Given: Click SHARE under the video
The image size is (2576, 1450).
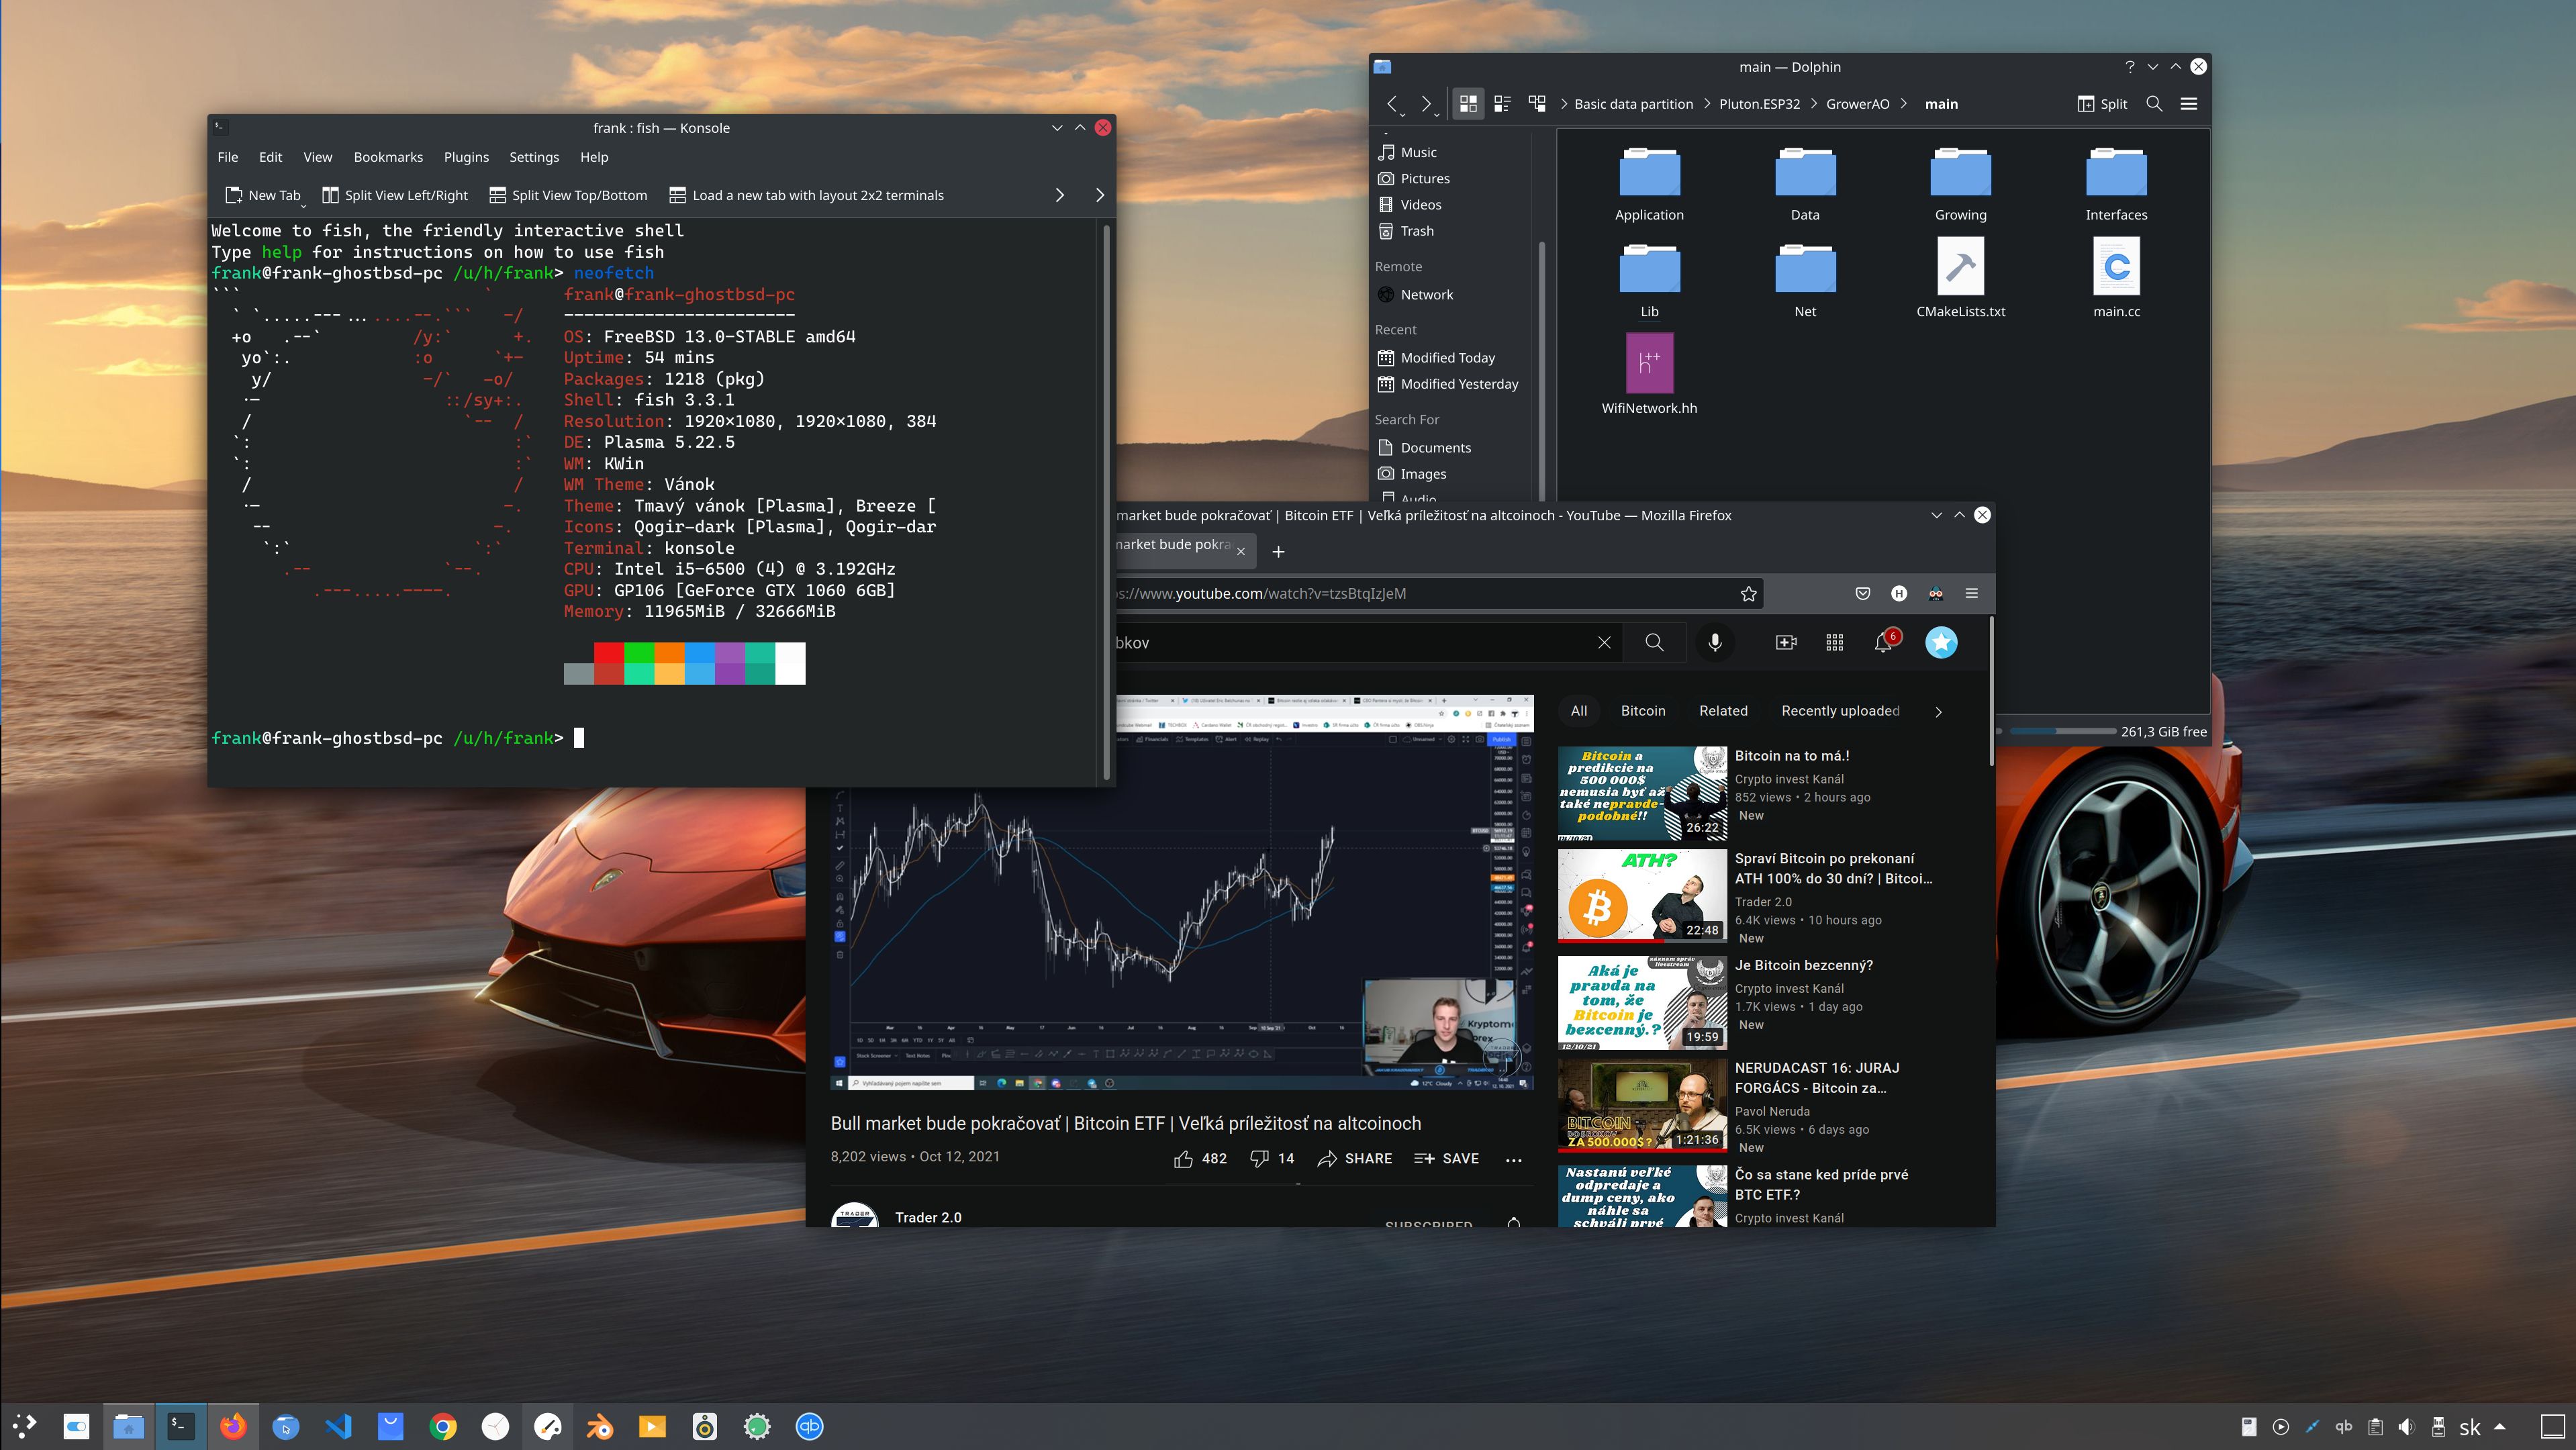Looking at the screenshot, I should tap(1355, 1158).
